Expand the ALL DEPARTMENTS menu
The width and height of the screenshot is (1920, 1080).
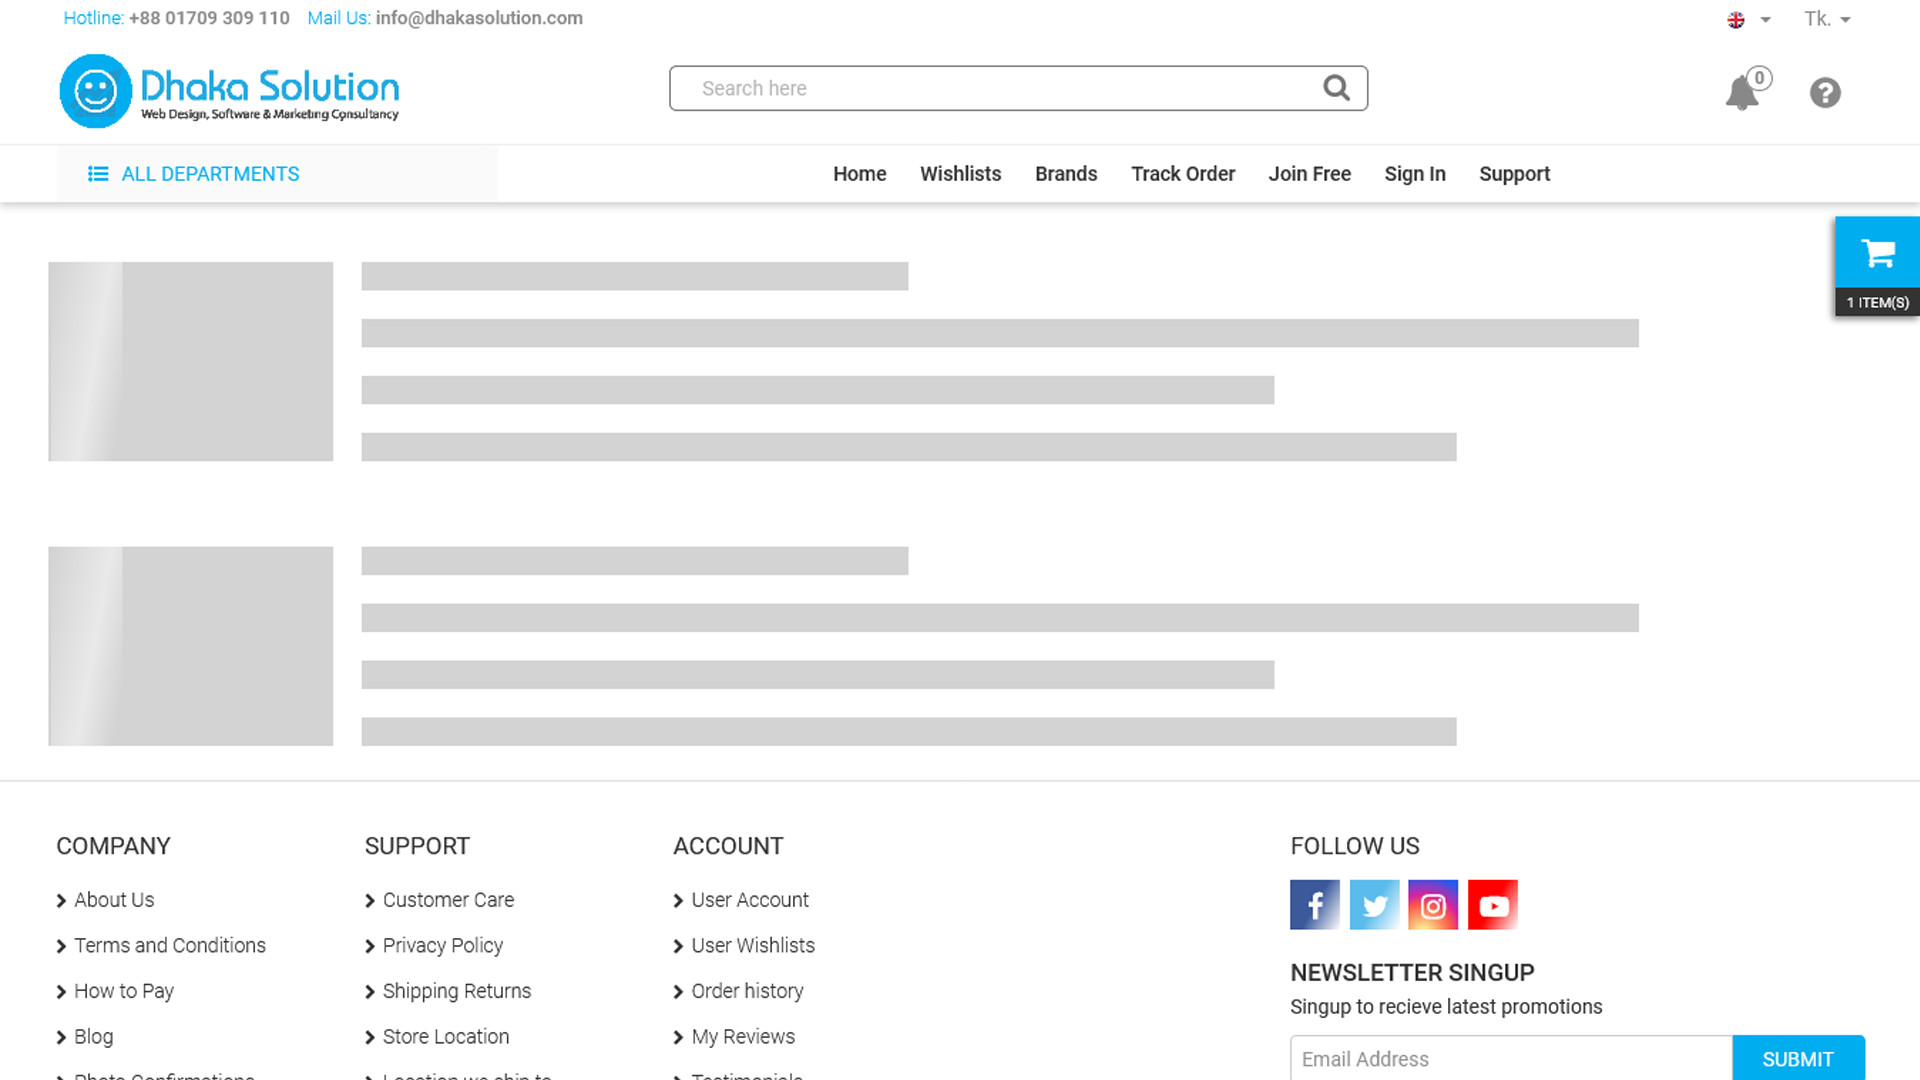pyautogui.click(x=277, y=174)
